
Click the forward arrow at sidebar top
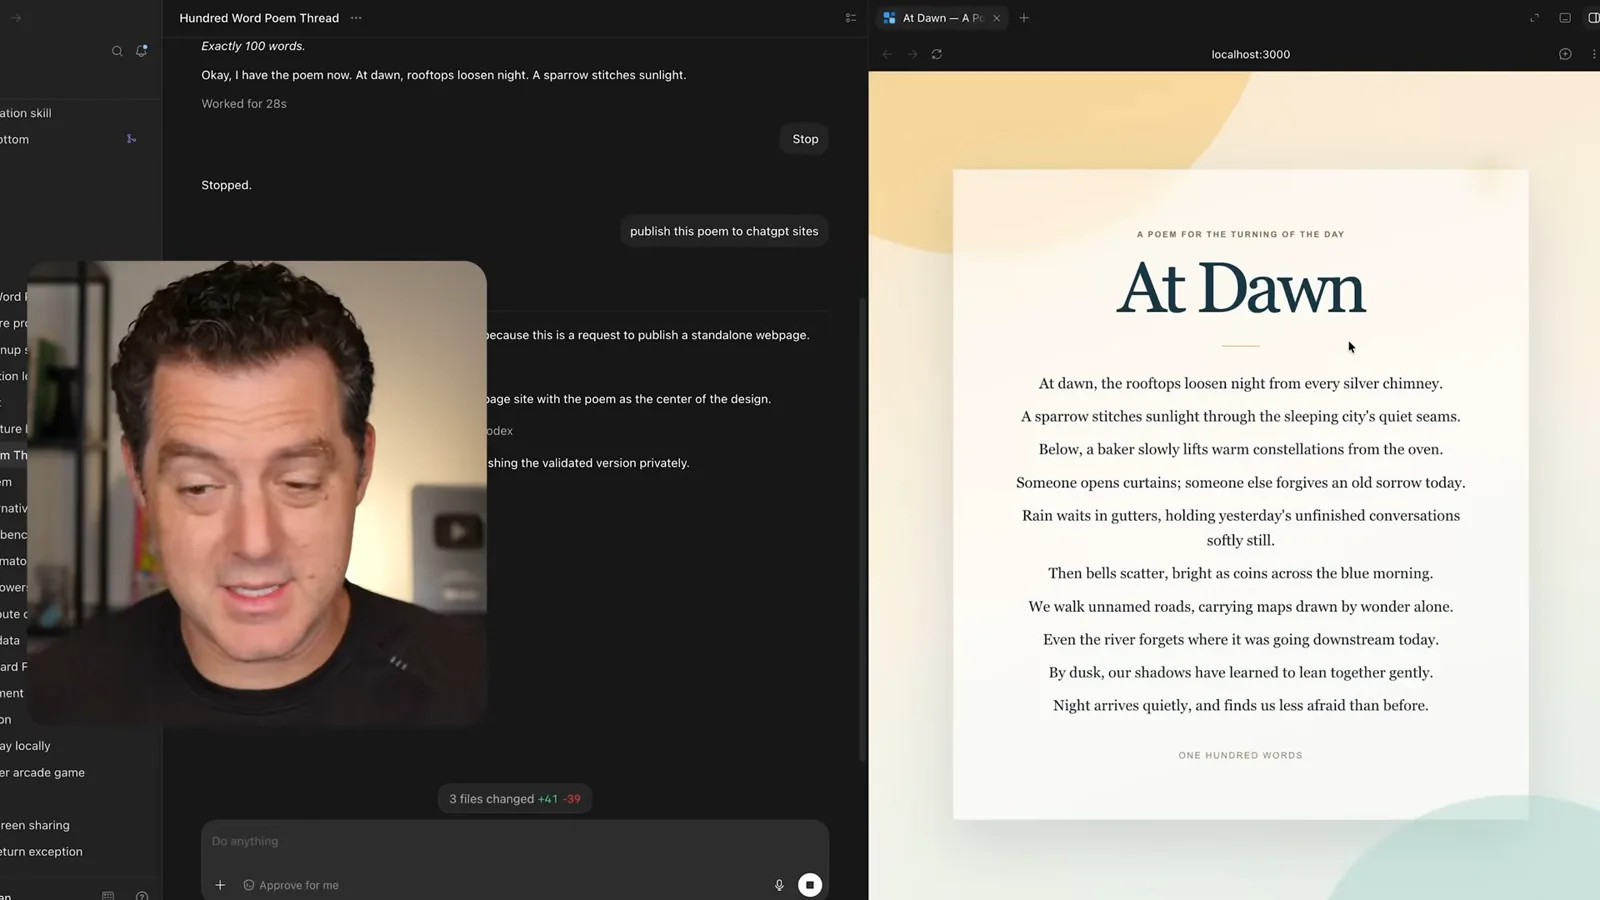[x=16, y=18]
